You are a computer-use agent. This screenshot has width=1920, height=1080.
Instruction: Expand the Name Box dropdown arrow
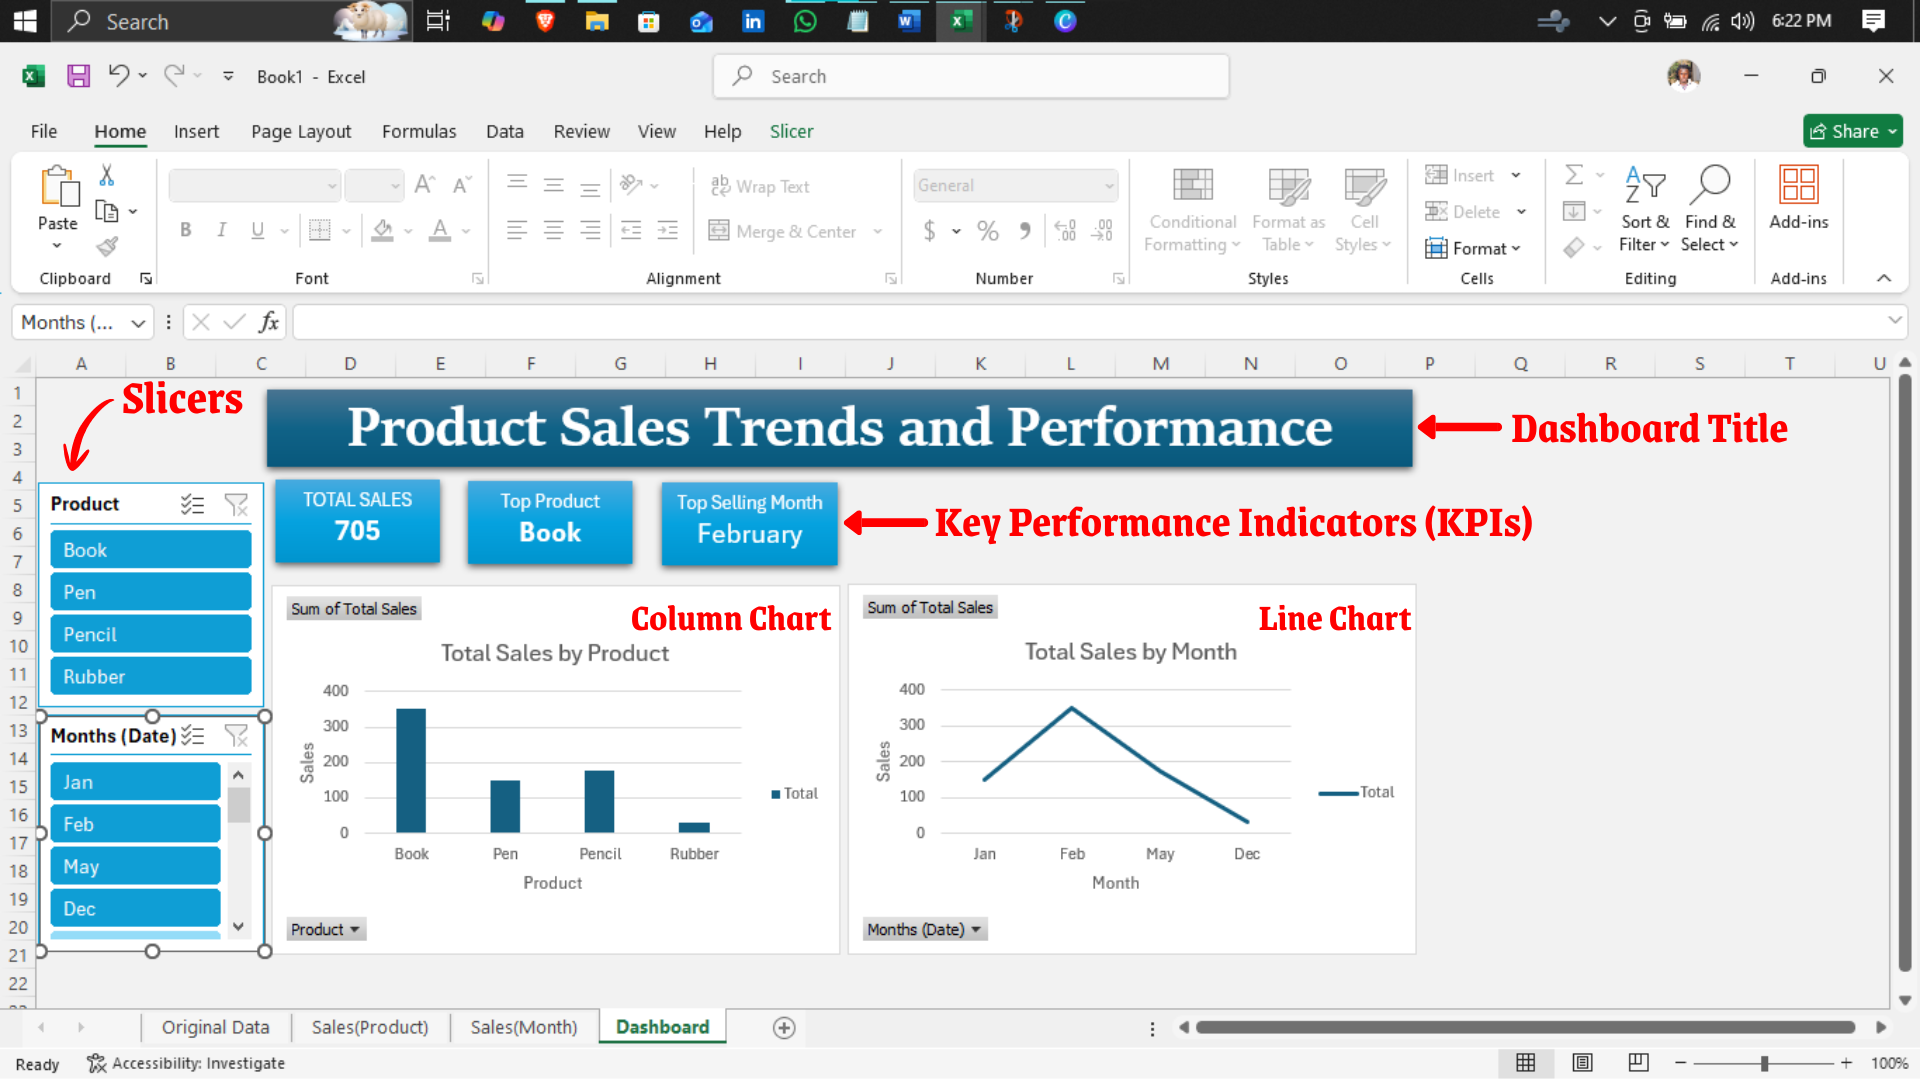pos(138,323)
